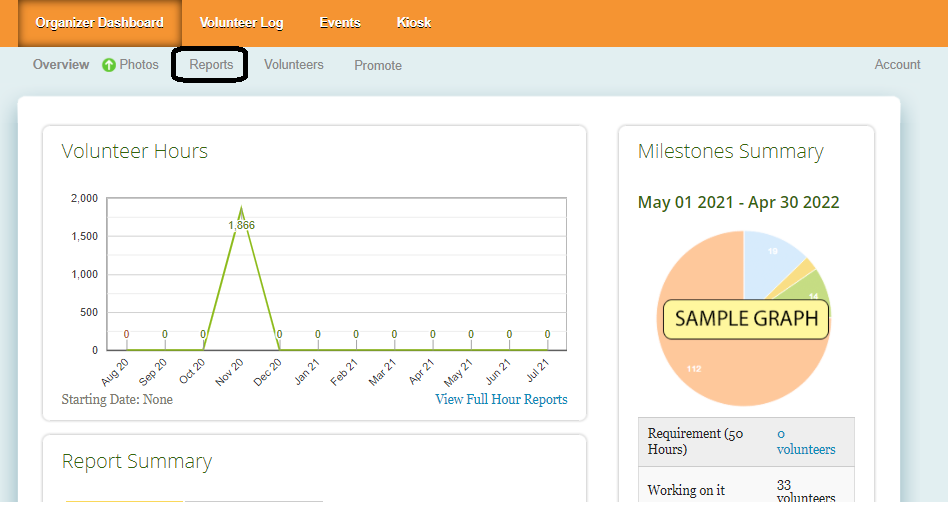Click the Jan 21 zero data point

pos(317,334)
